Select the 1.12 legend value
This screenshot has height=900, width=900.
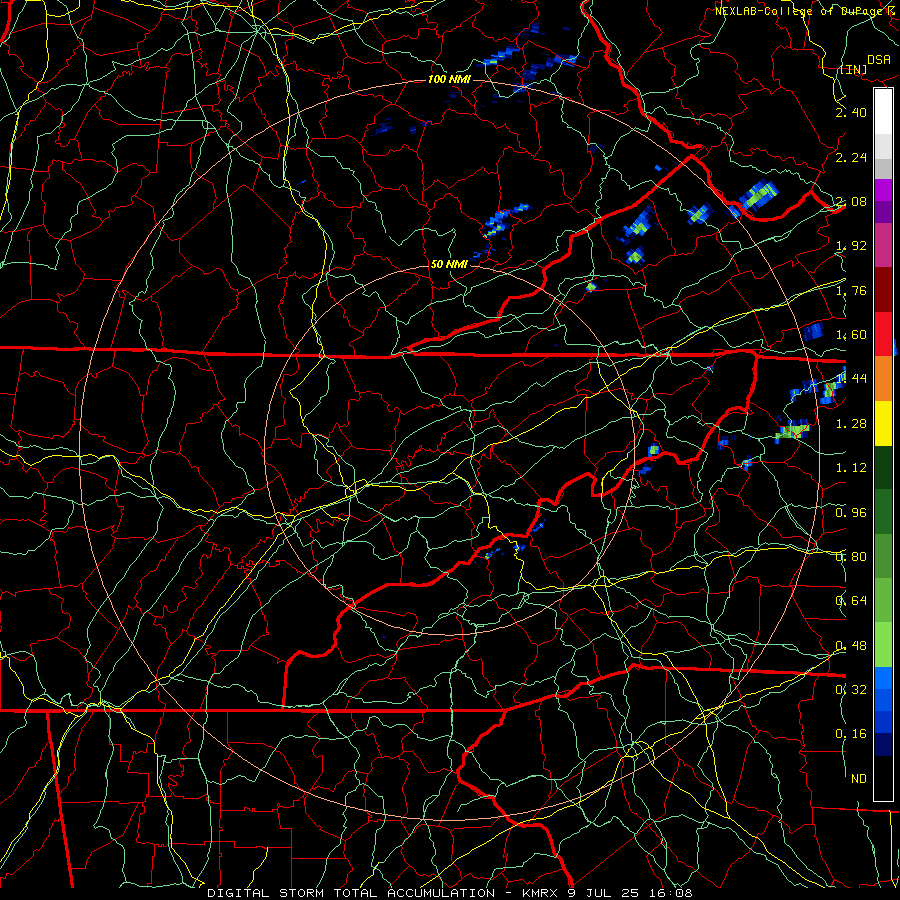click(x=851, y=468)
